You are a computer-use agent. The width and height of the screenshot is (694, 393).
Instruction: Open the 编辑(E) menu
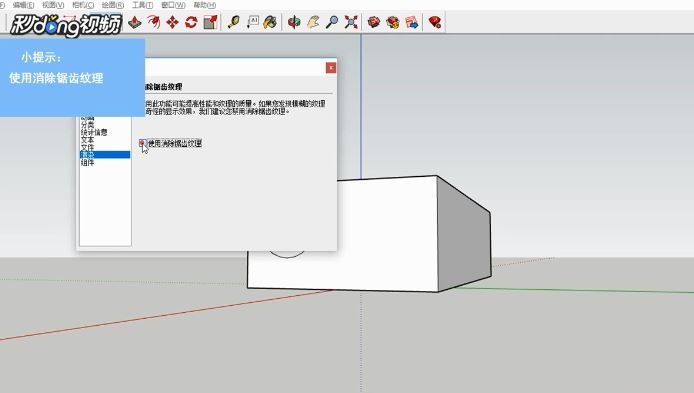click(x=23, y=5)
